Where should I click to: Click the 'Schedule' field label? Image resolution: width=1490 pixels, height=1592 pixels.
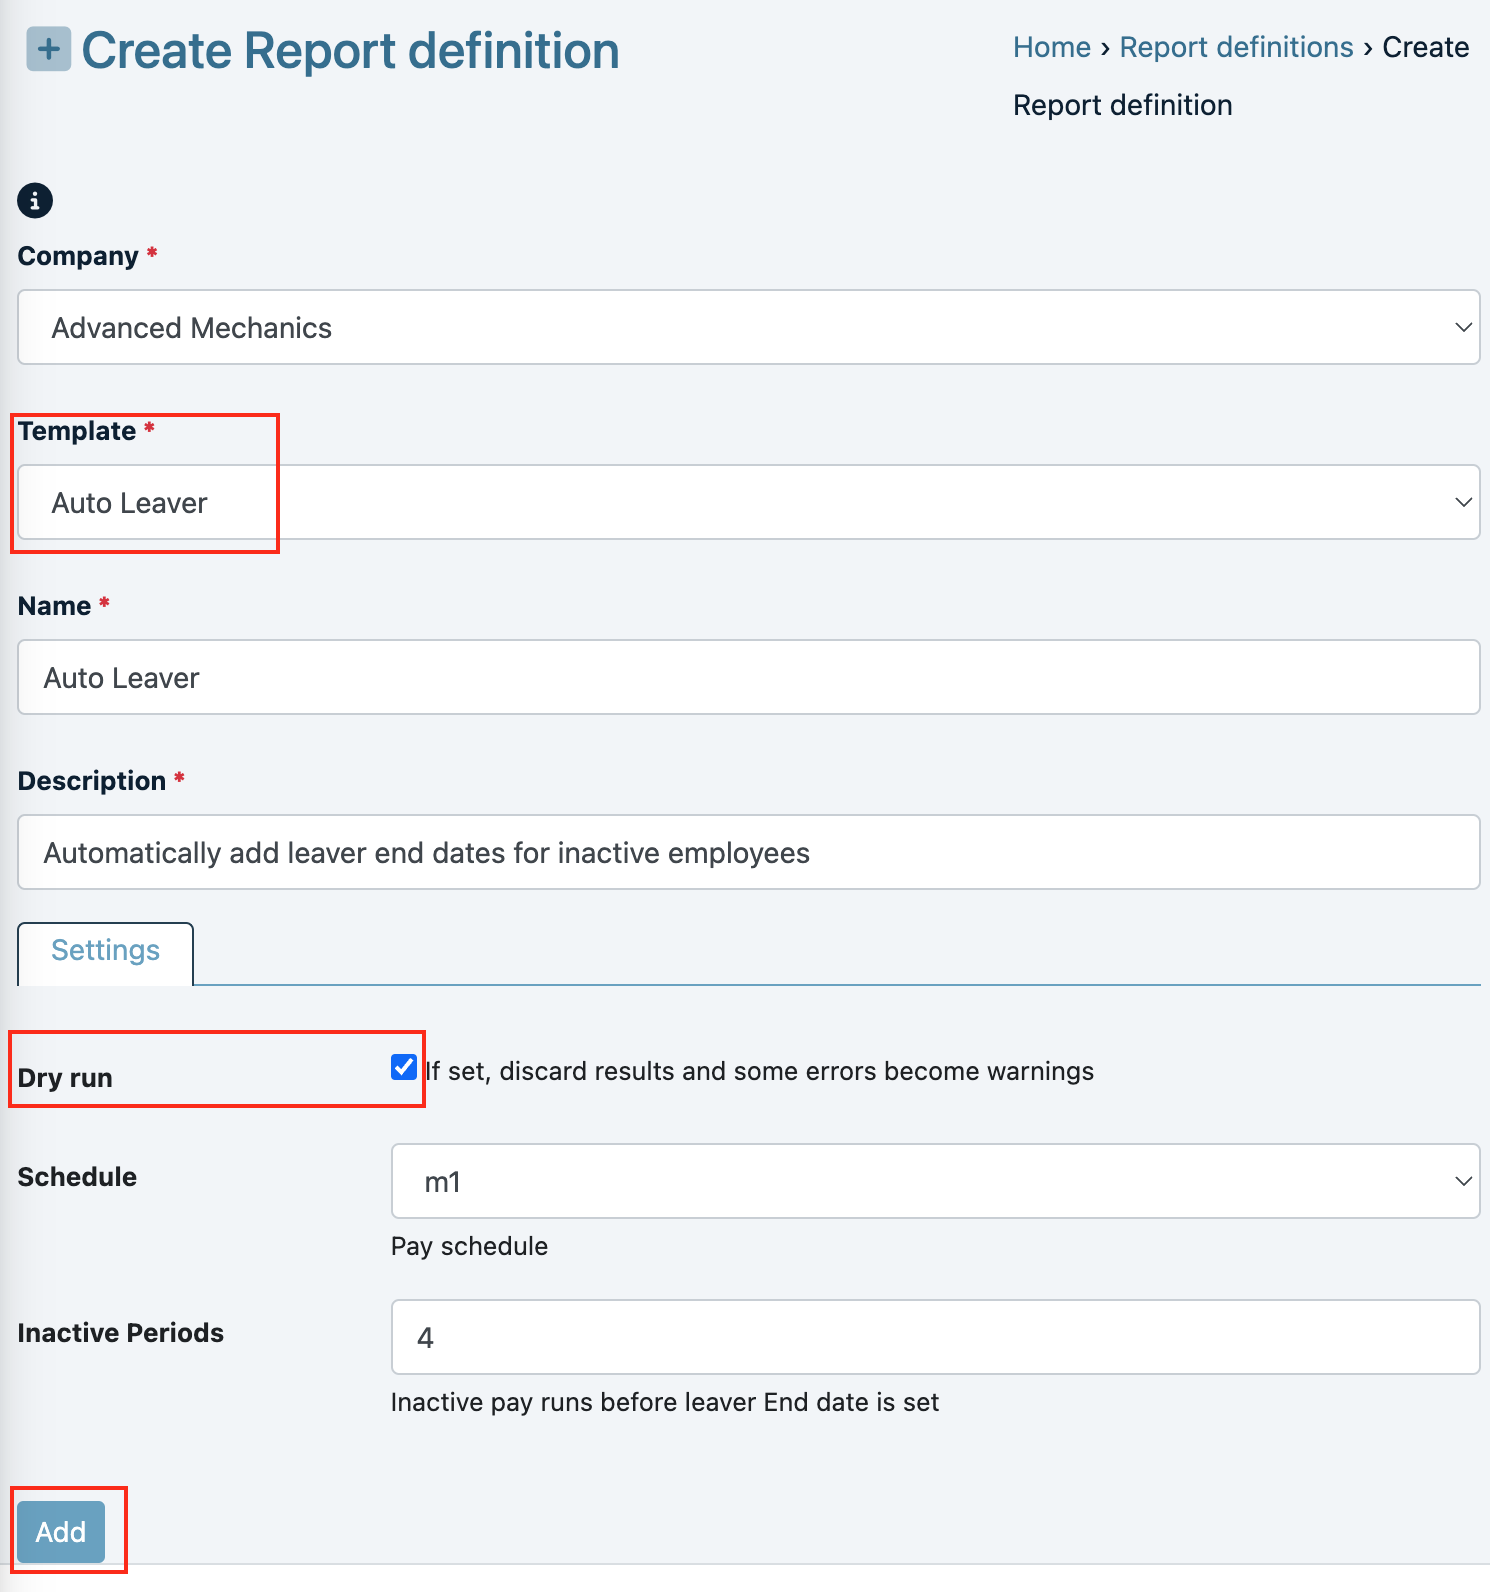click(x=77, y=1177)
